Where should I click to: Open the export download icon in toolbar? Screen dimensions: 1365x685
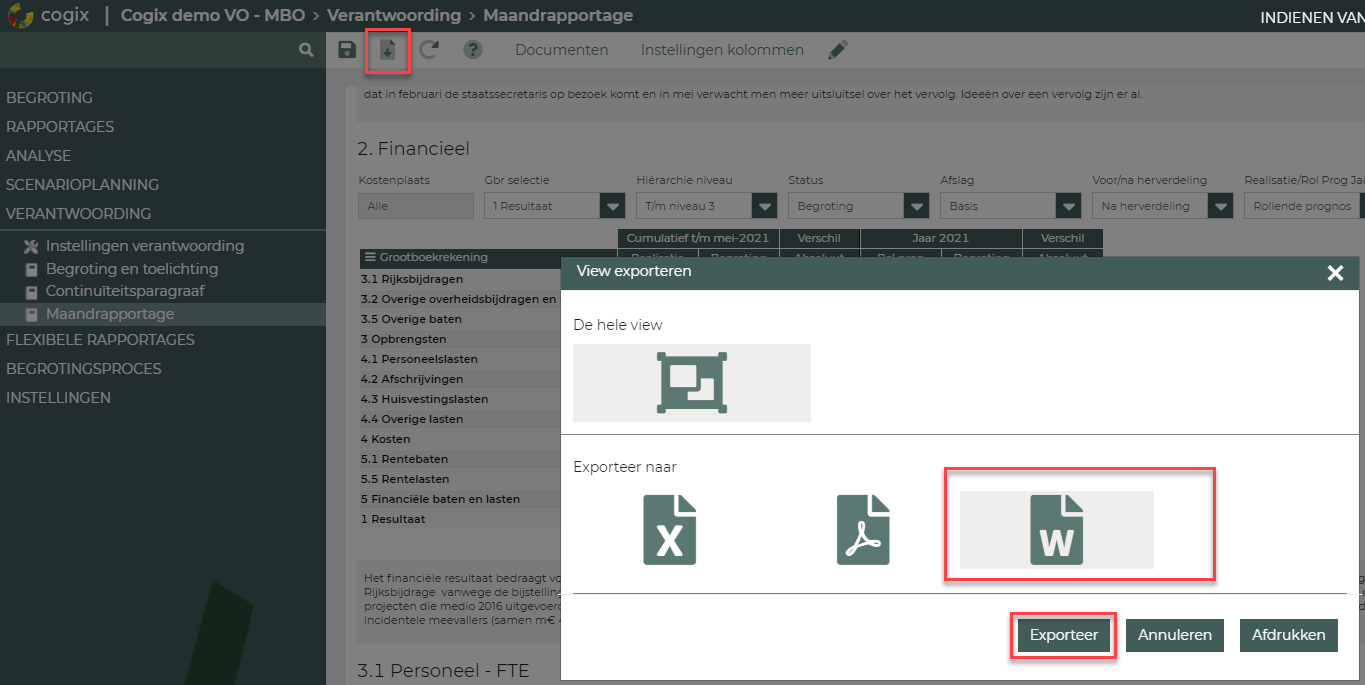point(388,50)
